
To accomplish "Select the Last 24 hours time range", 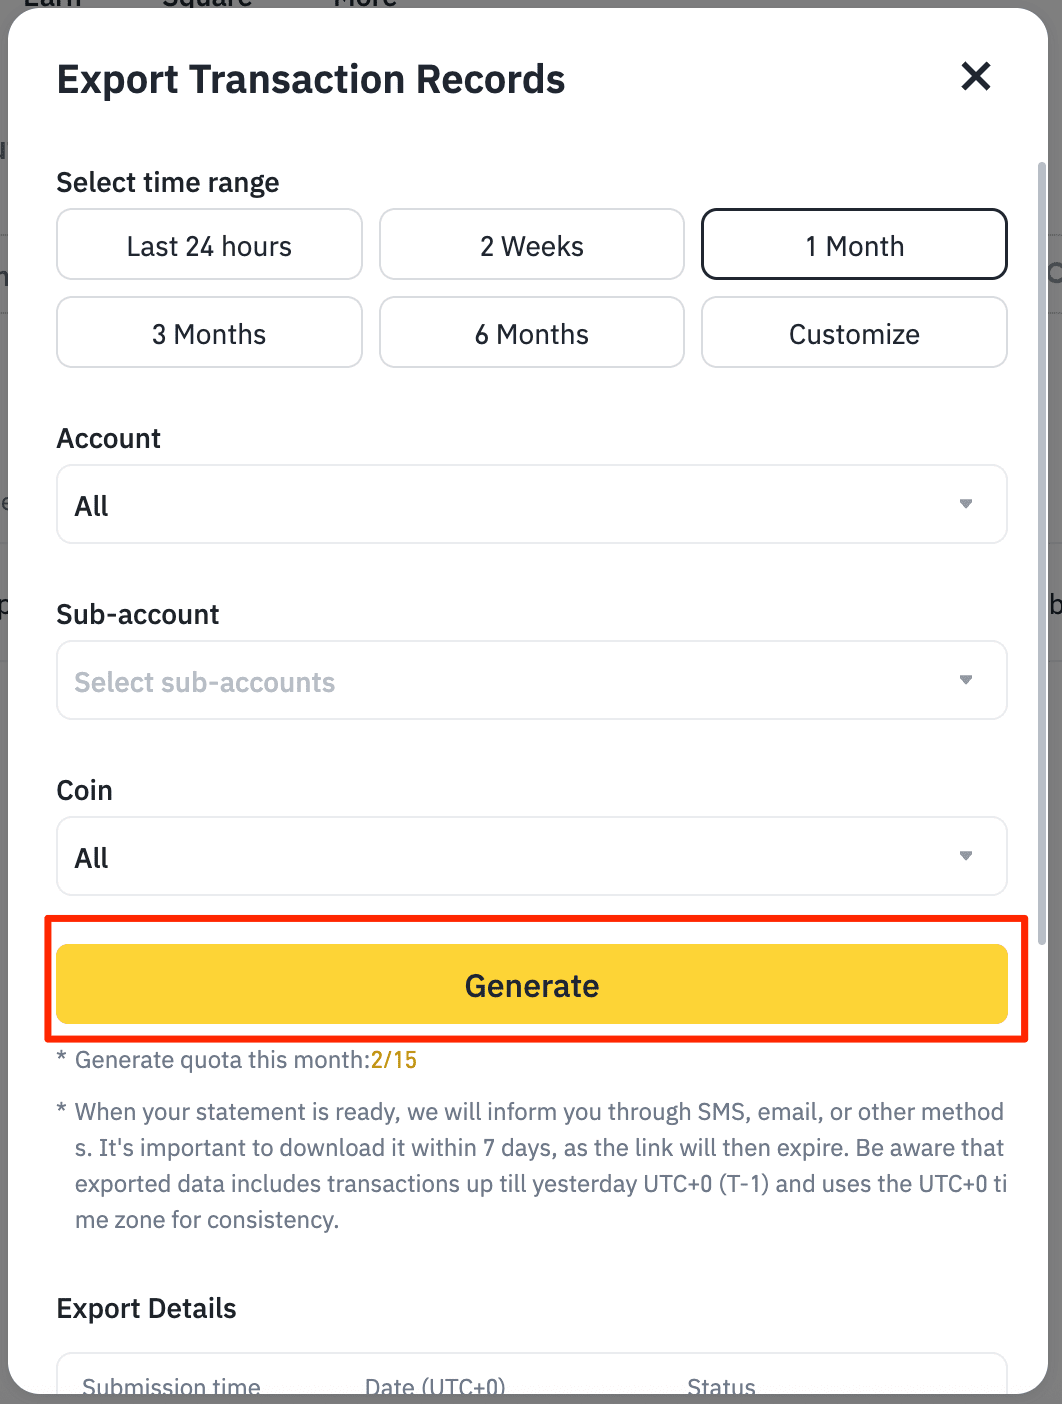I will pos(209,245).
